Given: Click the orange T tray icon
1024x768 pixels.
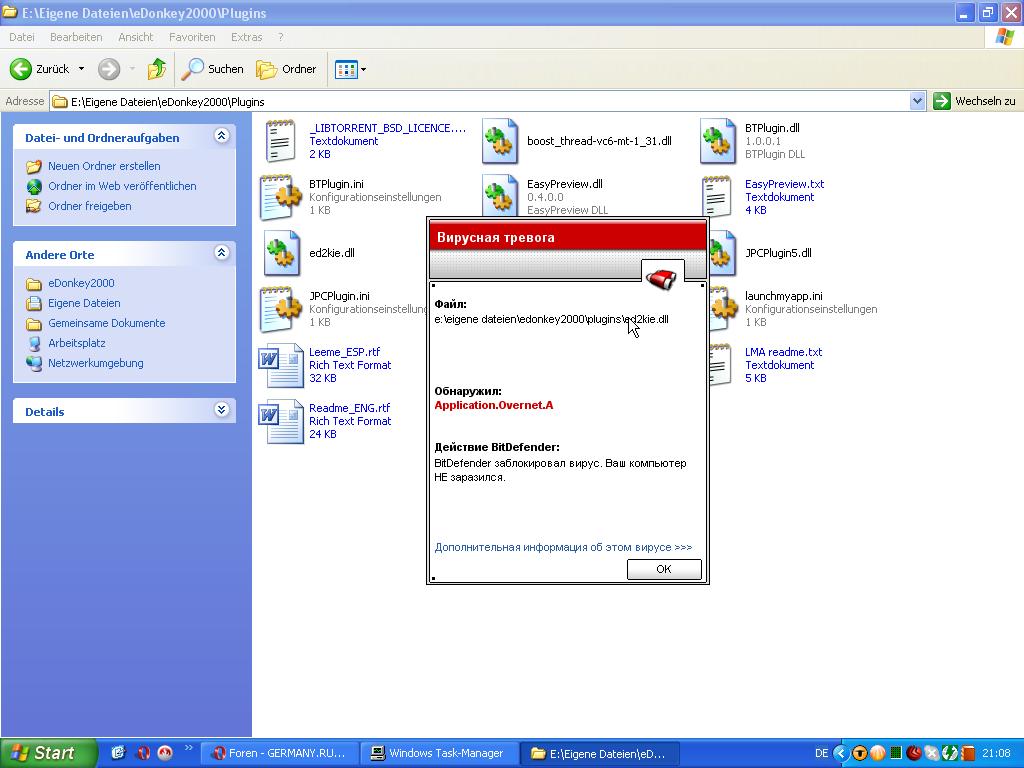Looking at the screenshot, I should tap(859, 753).
